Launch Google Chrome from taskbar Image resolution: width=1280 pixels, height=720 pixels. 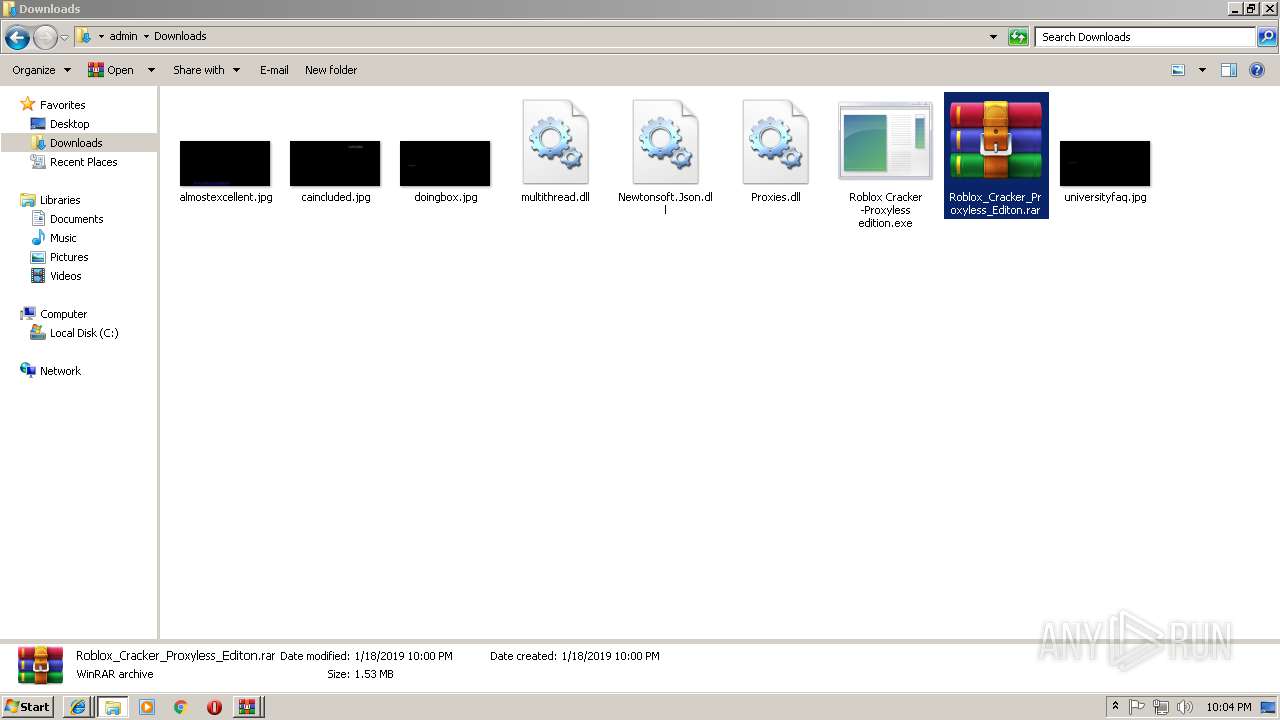(181, 707)
